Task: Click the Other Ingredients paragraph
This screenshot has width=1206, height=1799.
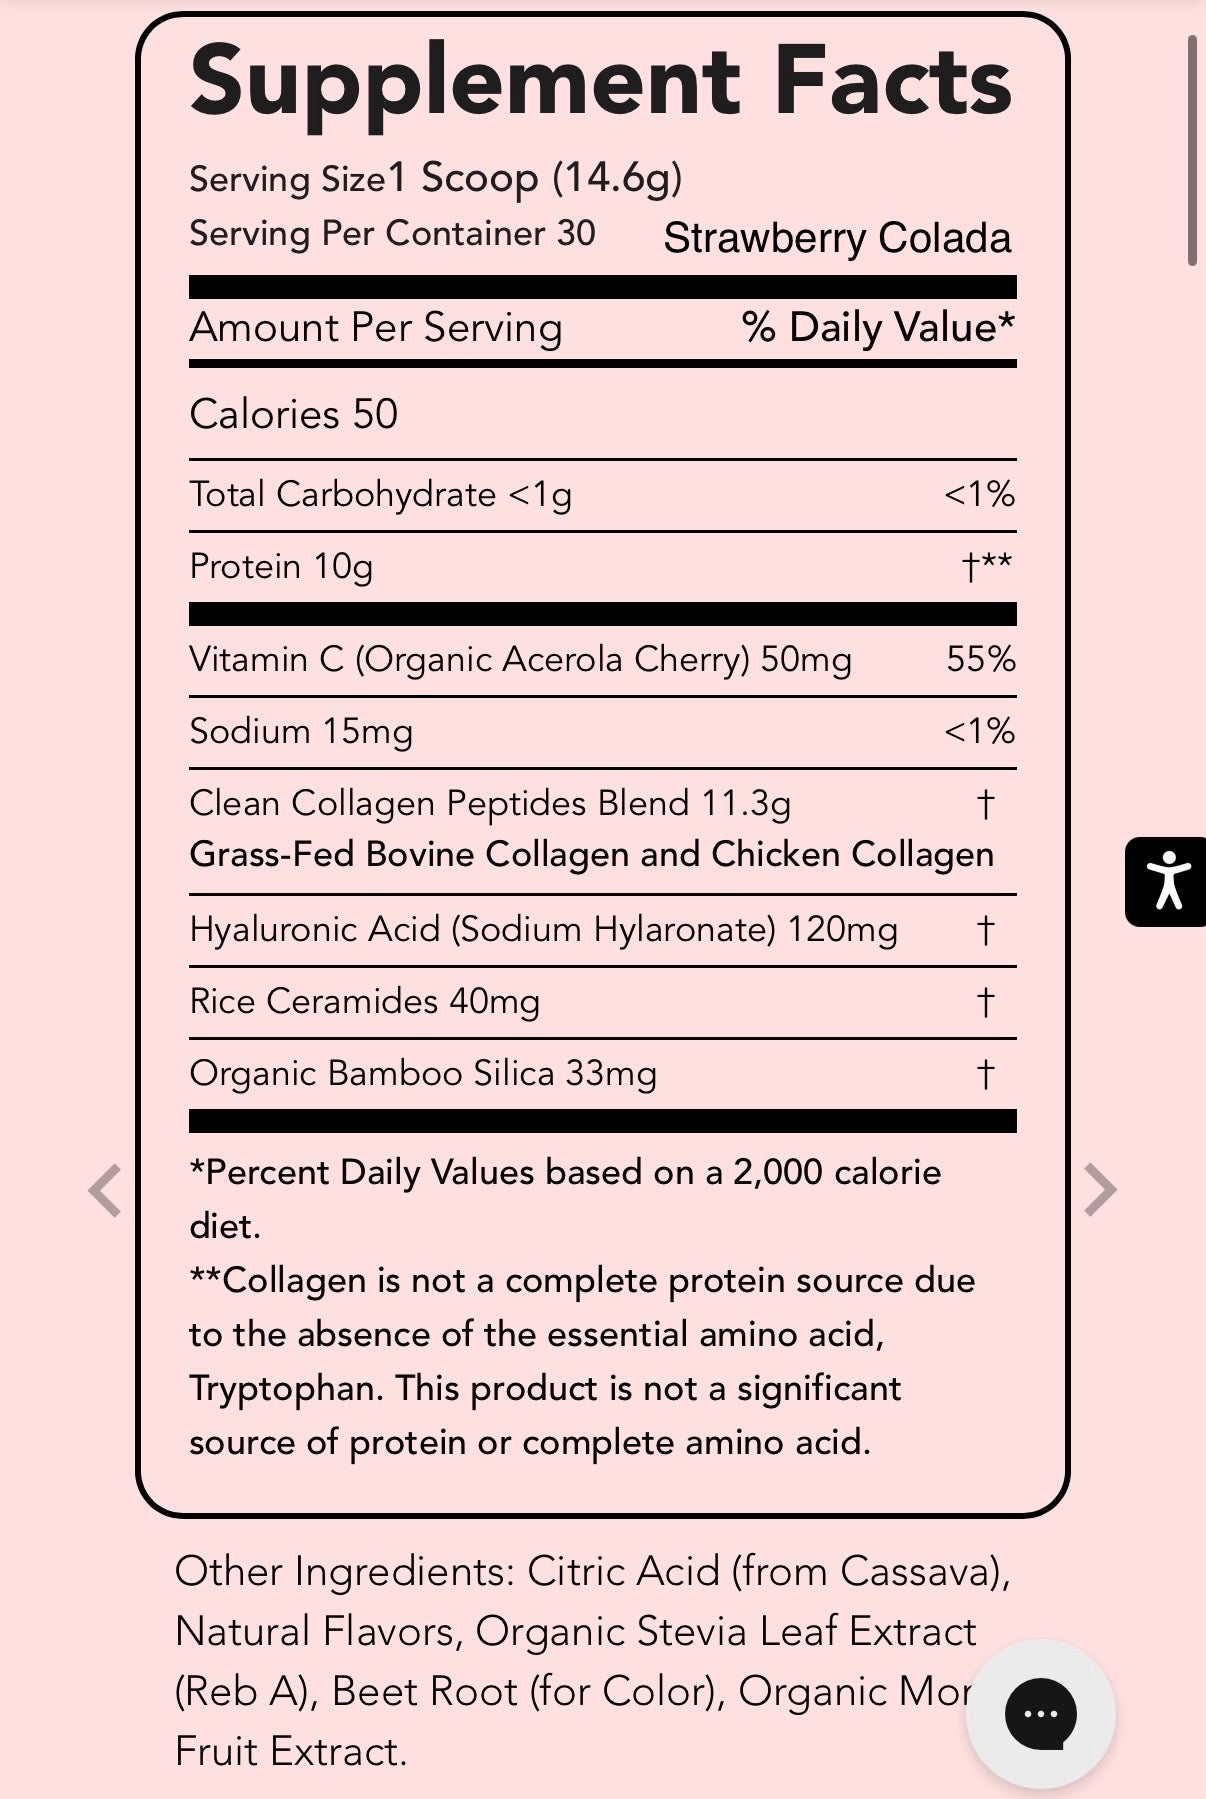Action: pos(592,1661)
